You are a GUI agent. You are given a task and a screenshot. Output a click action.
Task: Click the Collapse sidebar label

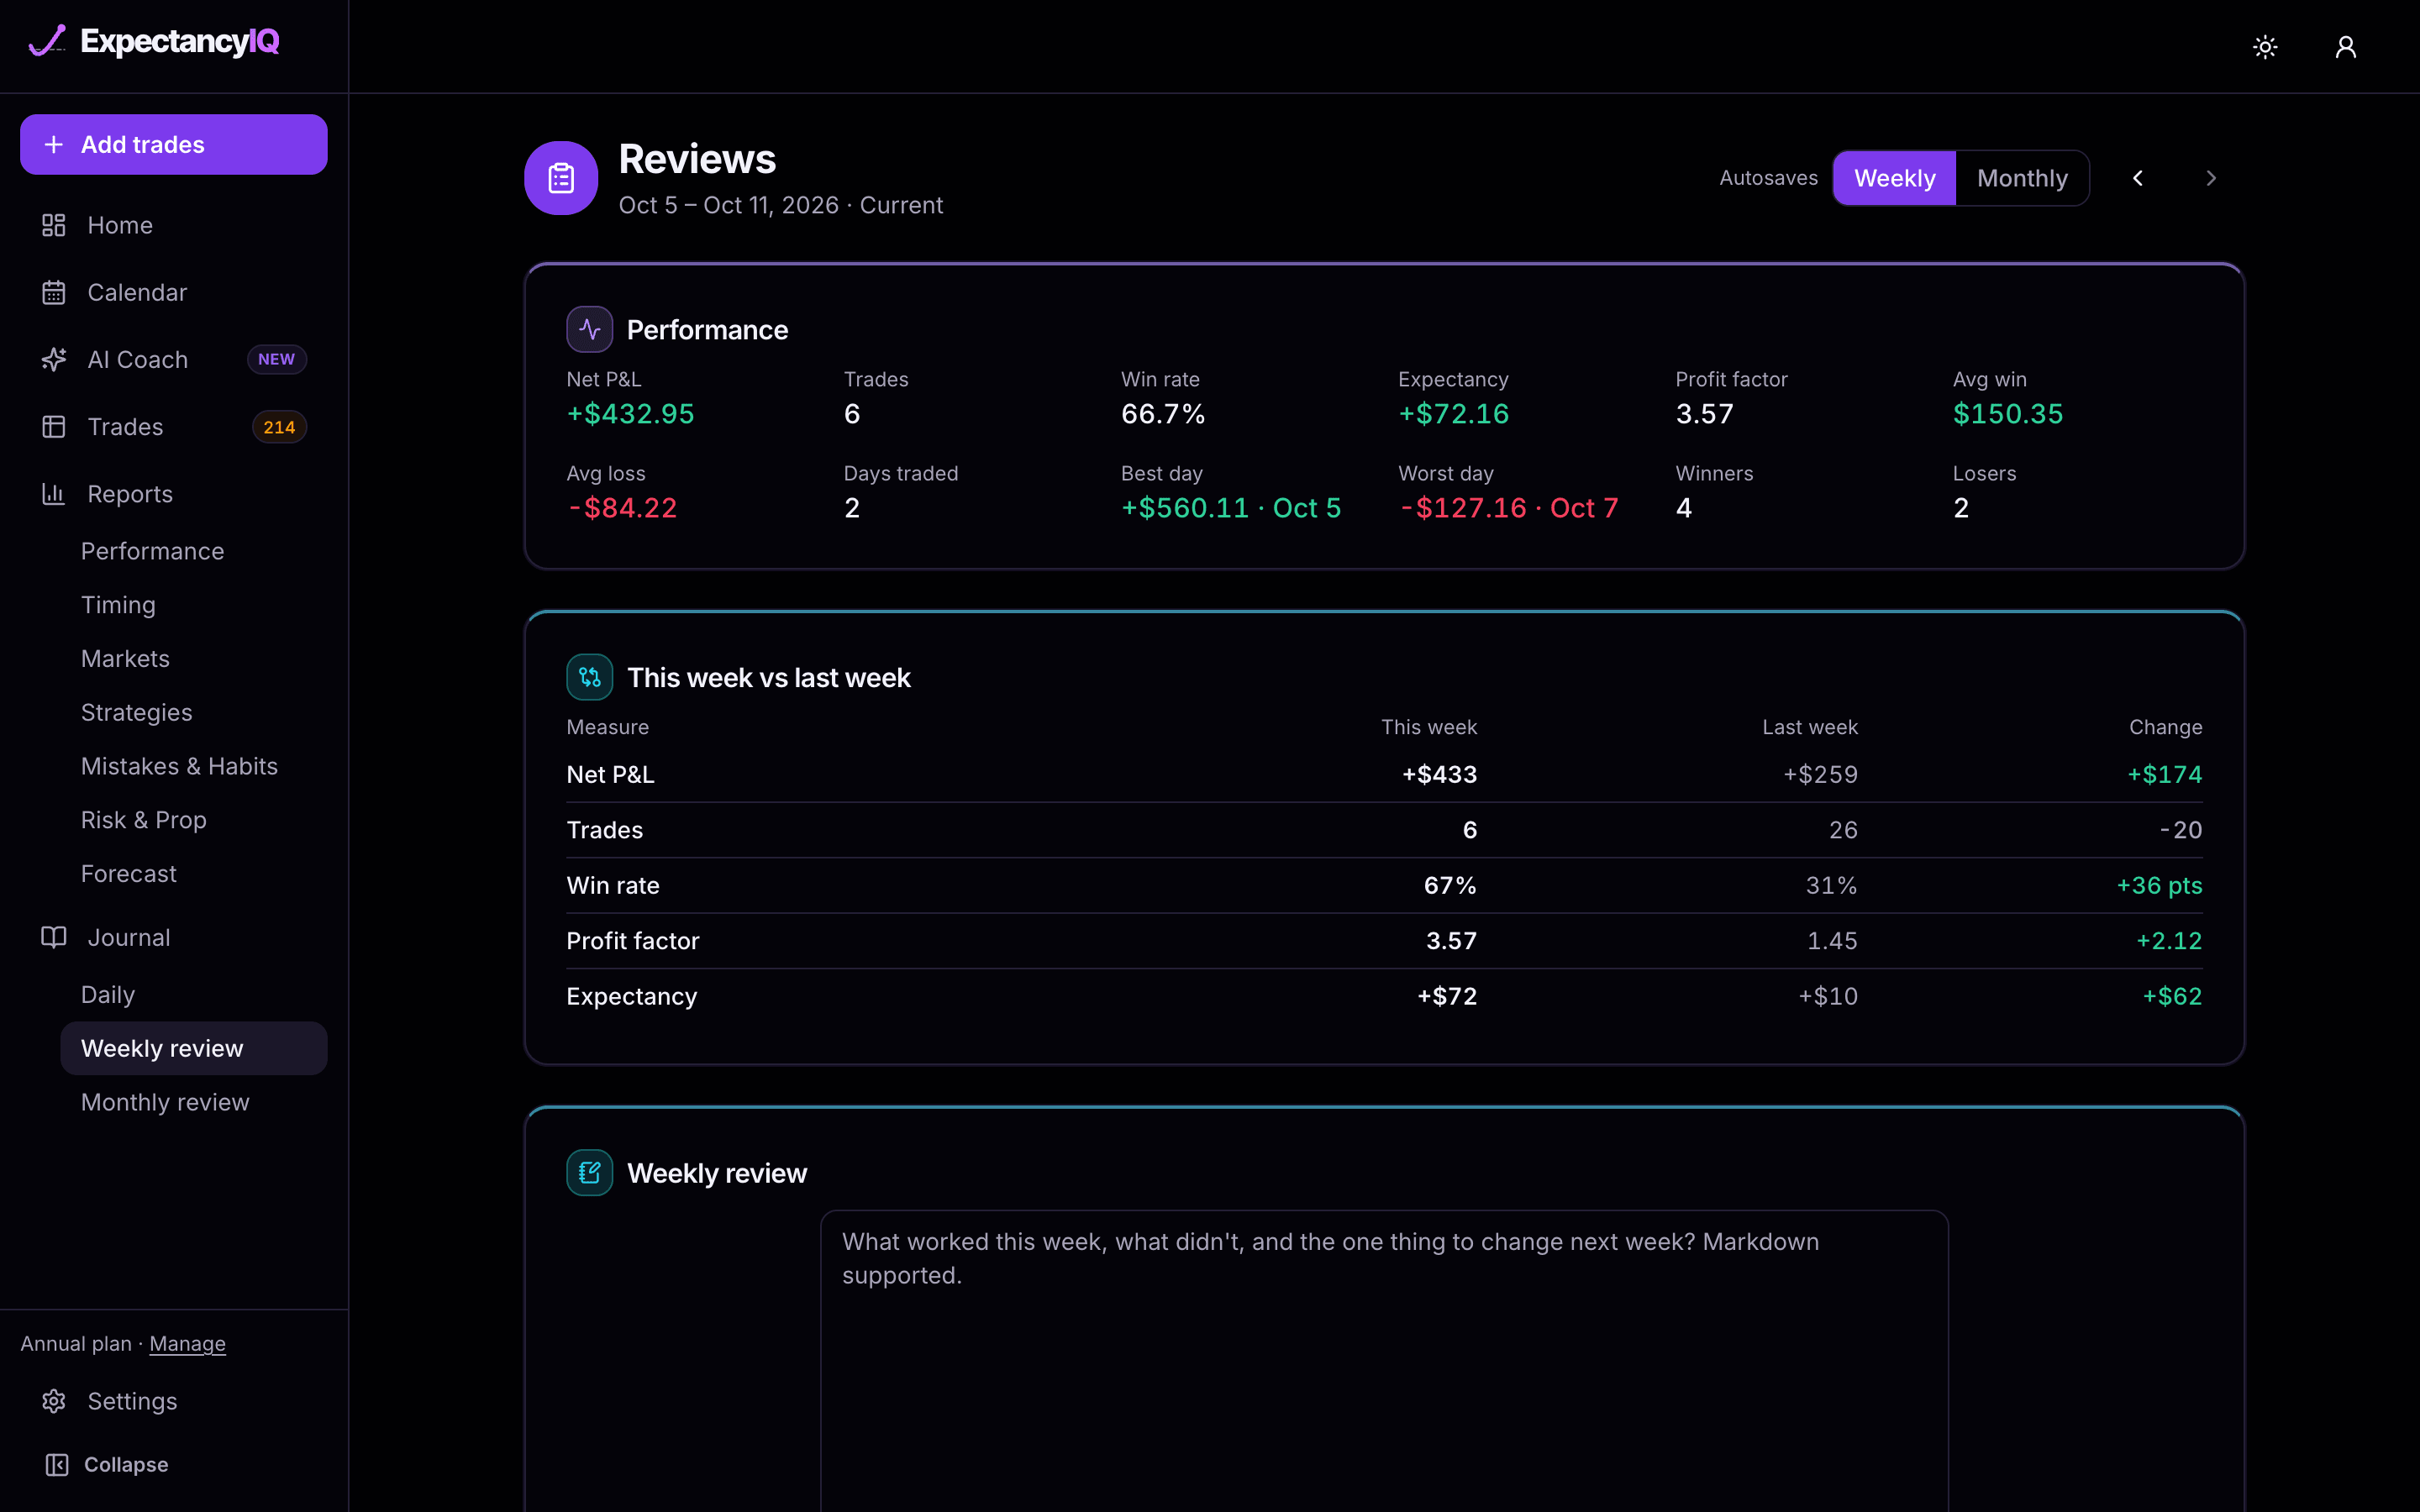pos(126,1464)
